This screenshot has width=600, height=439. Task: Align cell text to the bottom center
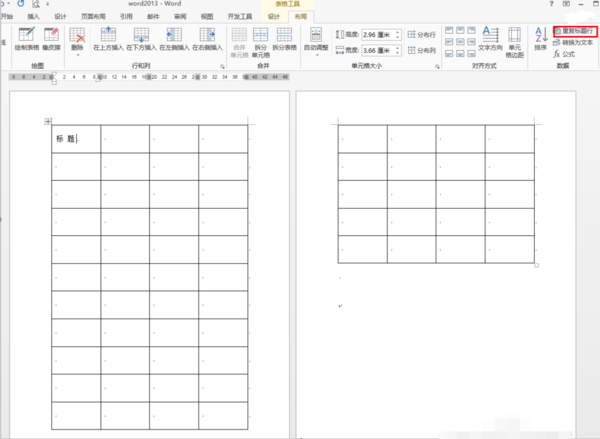[x=460, y=53]
